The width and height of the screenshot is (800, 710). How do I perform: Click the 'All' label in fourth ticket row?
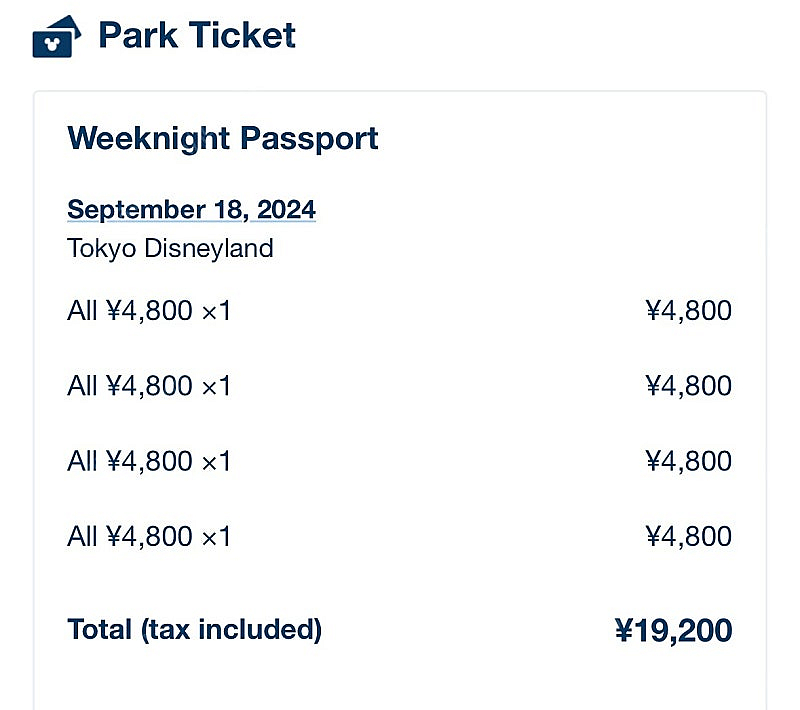coord(82,537)
